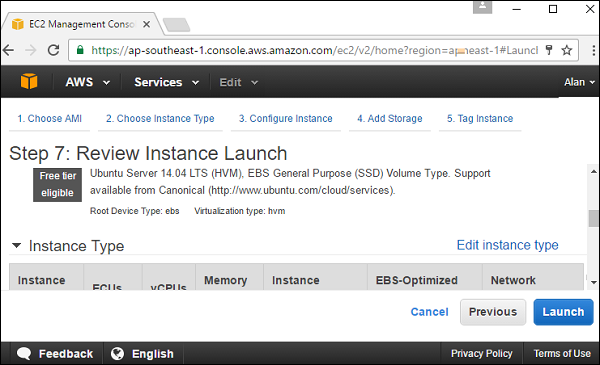Click the saved password key icon
This screenshot has height=365, width=600.
549,50
